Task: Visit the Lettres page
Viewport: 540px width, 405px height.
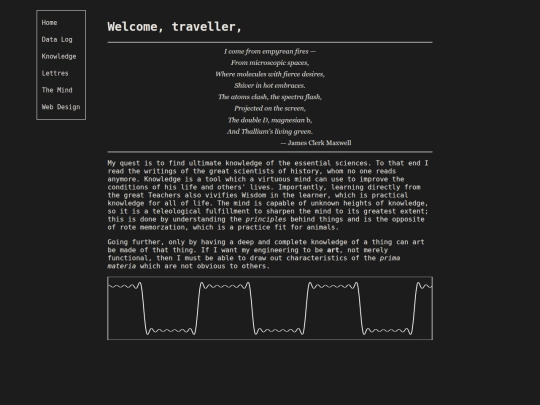Action: point(55,73)
